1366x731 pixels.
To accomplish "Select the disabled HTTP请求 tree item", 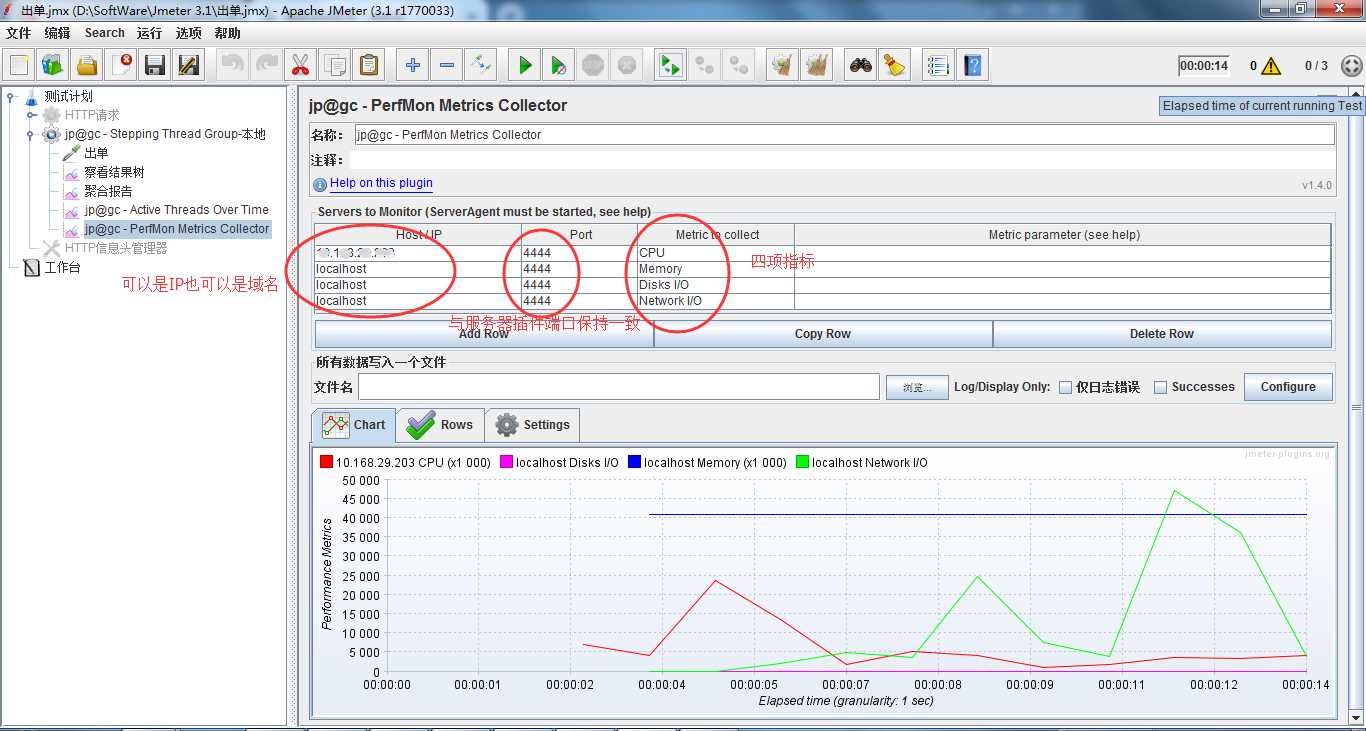I will (92, 115).
